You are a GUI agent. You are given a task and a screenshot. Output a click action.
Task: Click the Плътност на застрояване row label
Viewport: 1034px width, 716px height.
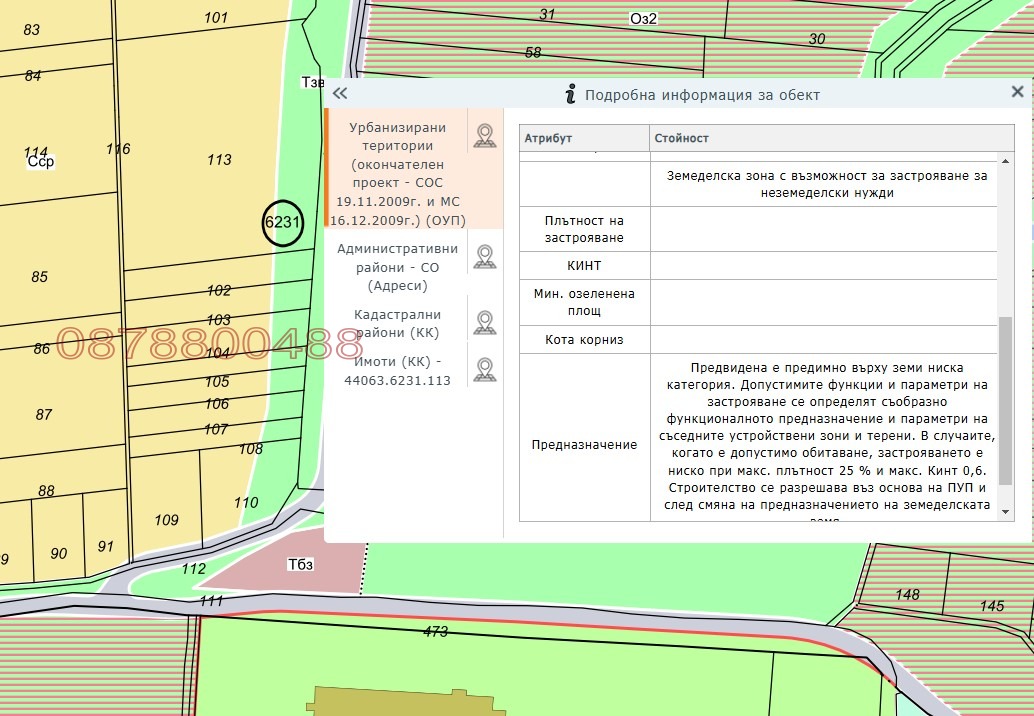pos(584,229)
